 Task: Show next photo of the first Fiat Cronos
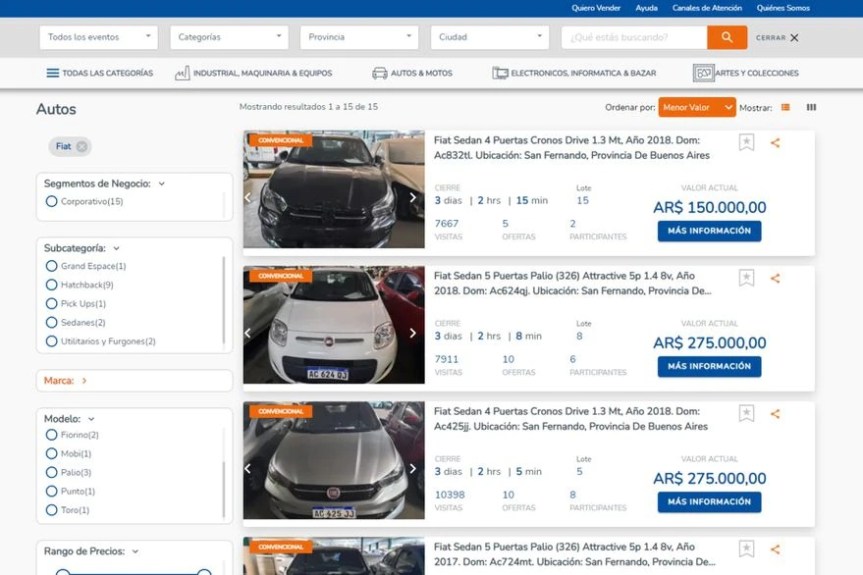(413, 197)
